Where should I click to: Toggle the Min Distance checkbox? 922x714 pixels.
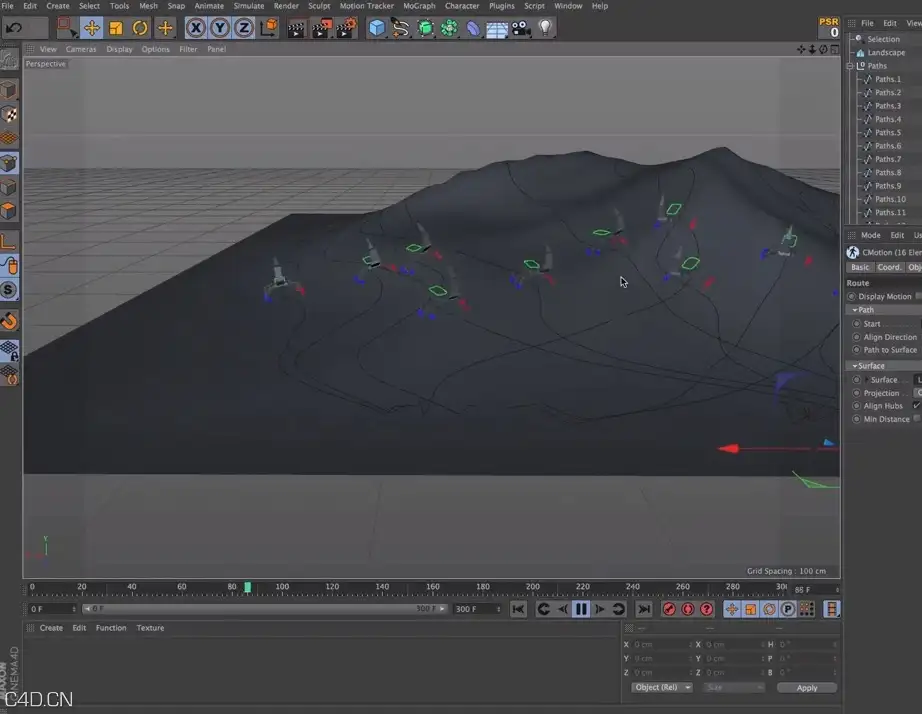click(917, 419)
